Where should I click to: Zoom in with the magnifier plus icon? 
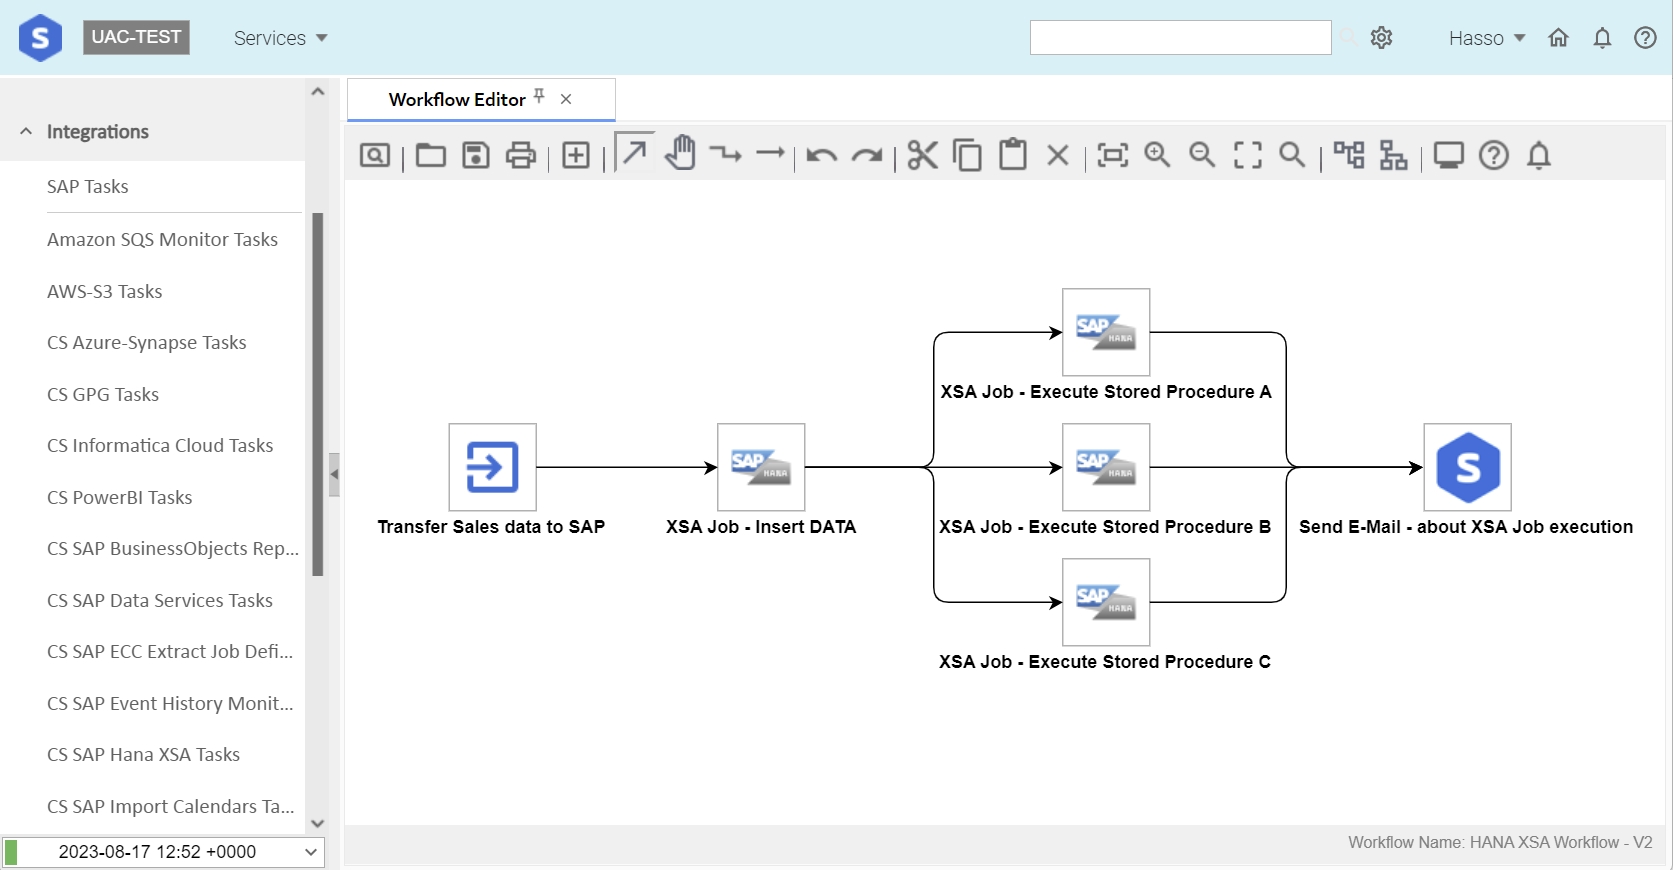[1158, 154]
